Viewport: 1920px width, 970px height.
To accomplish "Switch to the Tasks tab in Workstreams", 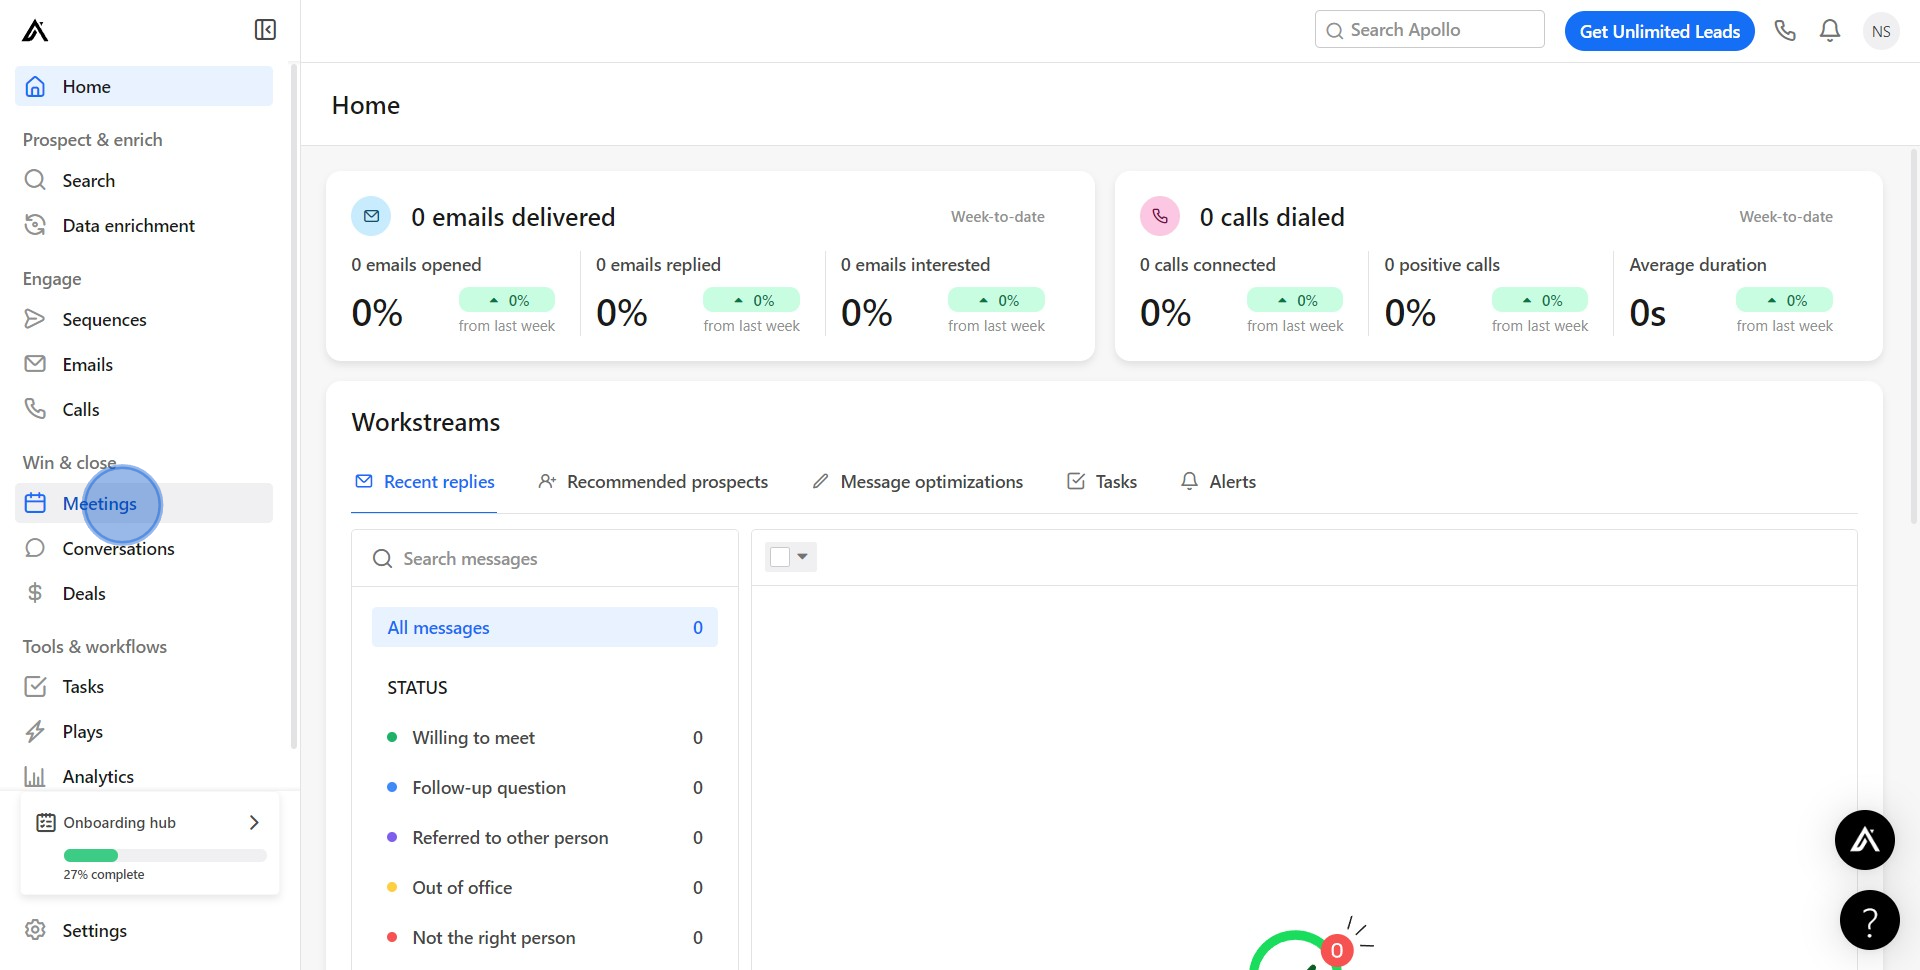I will [x=1102, y=482].
